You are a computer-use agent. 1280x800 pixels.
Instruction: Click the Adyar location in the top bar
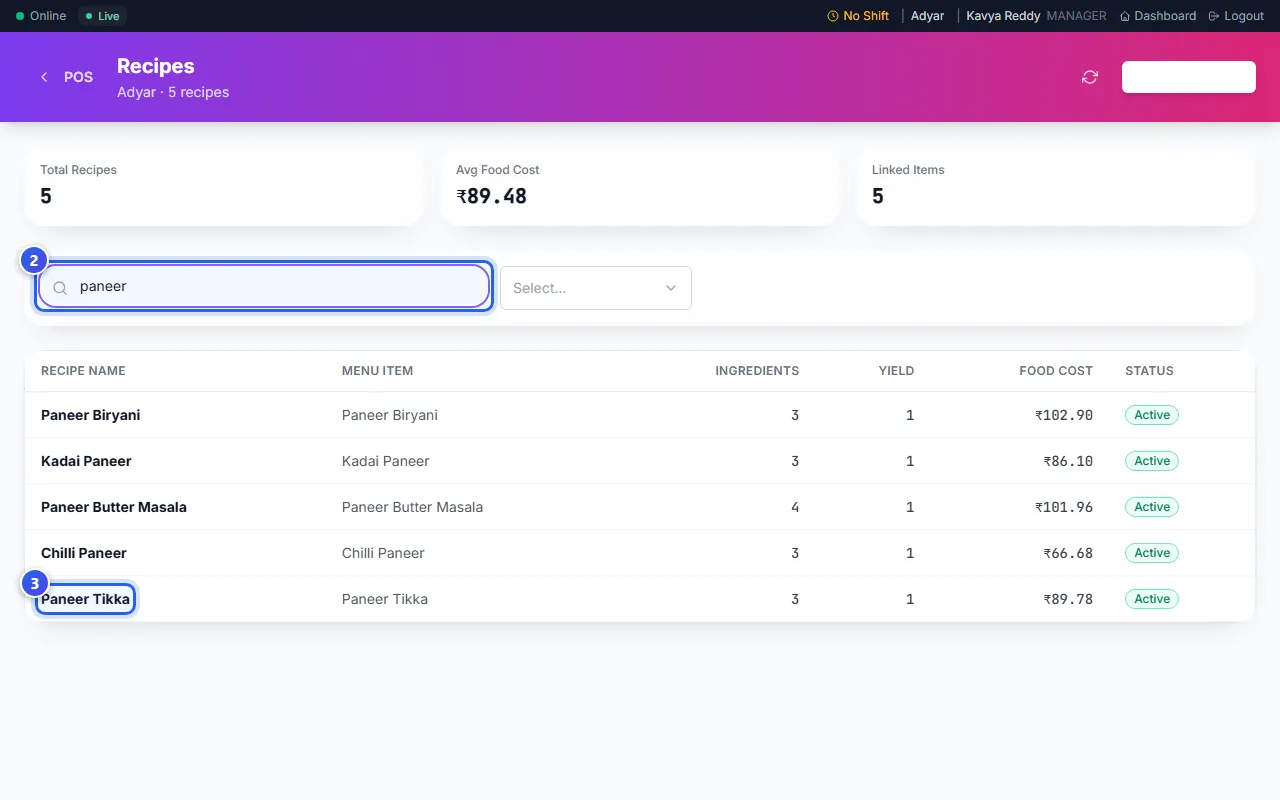[927, 16]
